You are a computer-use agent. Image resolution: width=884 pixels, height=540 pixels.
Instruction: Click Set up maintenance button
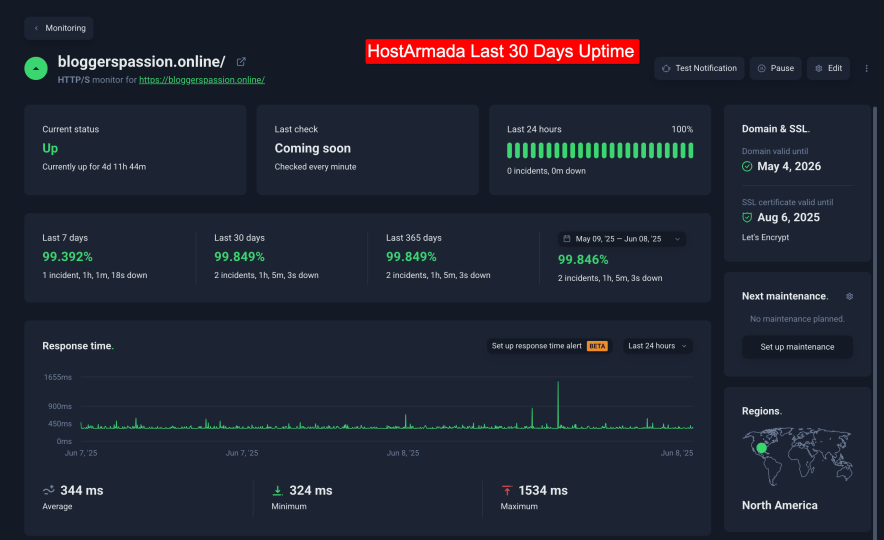point(797,347)
